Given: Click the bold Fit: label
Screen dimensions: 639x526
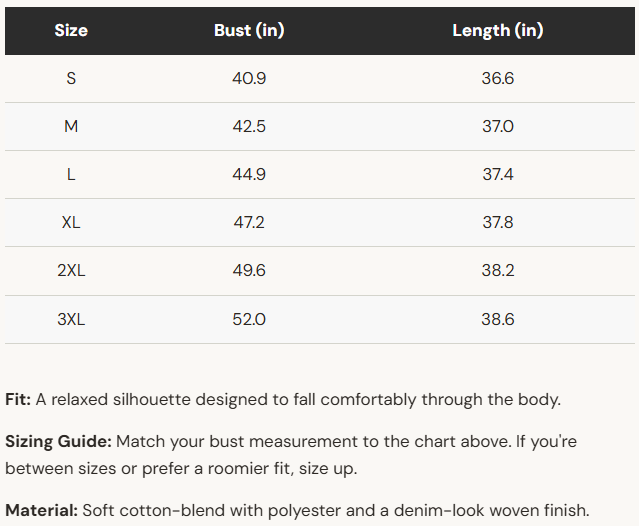Looking at the screenshot, I should click(x=18, y=399).
